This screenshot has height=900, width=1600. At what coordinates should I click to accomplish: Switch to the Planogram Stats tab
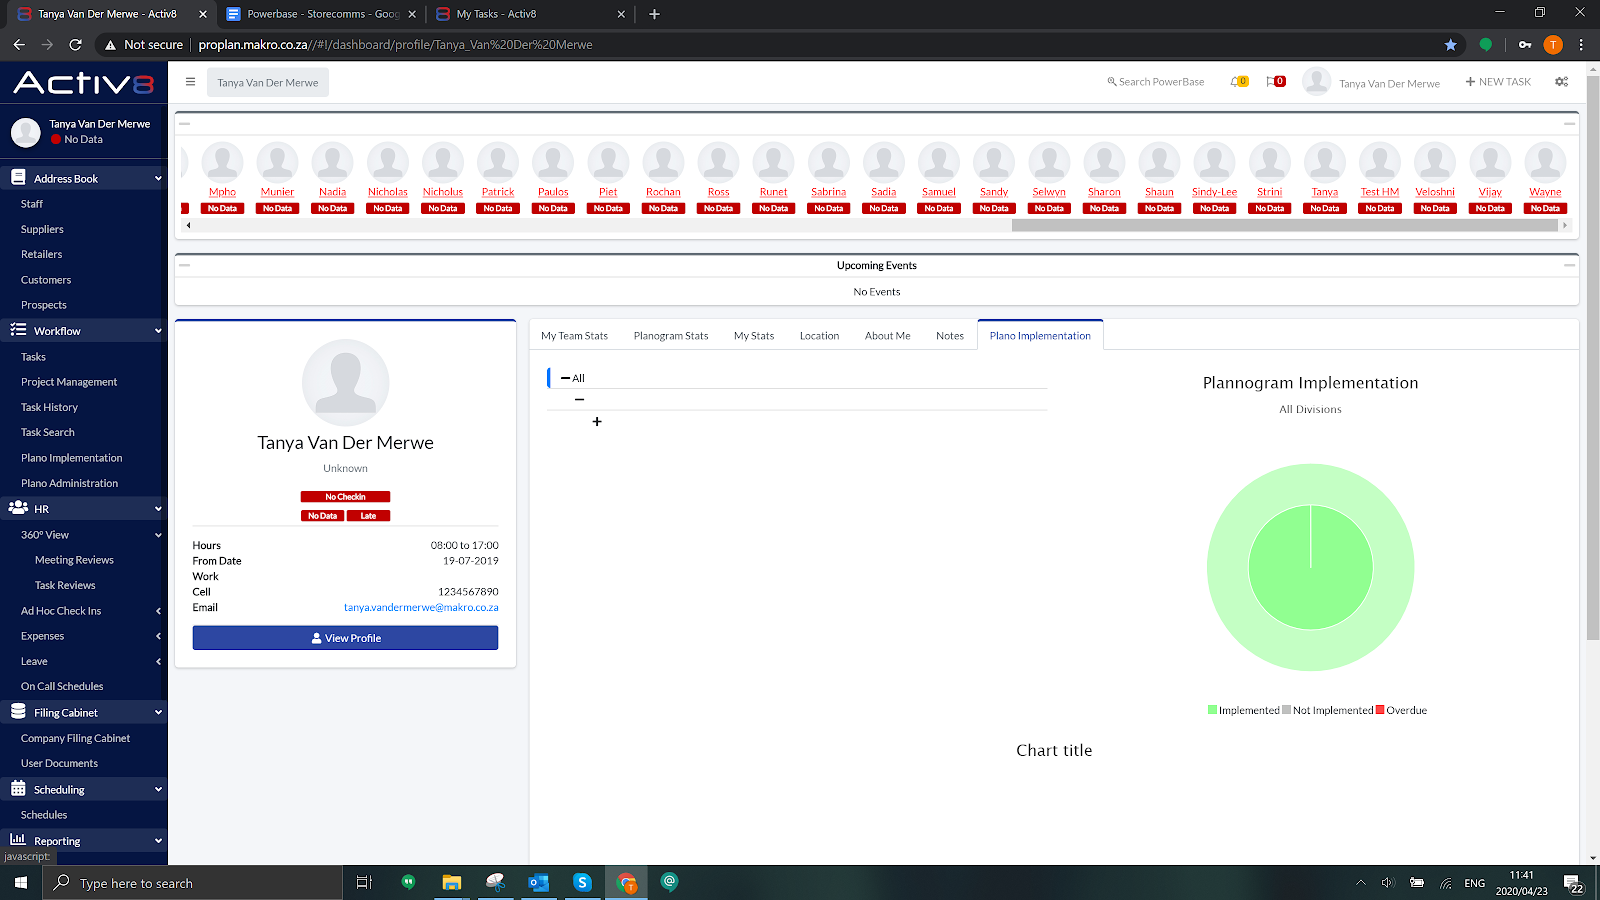click(671, 336)
